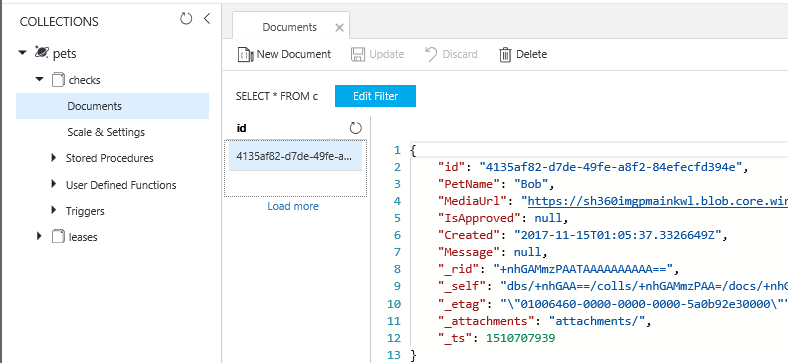This screenshot has height=363, width=788.
Task: Click the "PetName" key in JSON
Action: 470,184
